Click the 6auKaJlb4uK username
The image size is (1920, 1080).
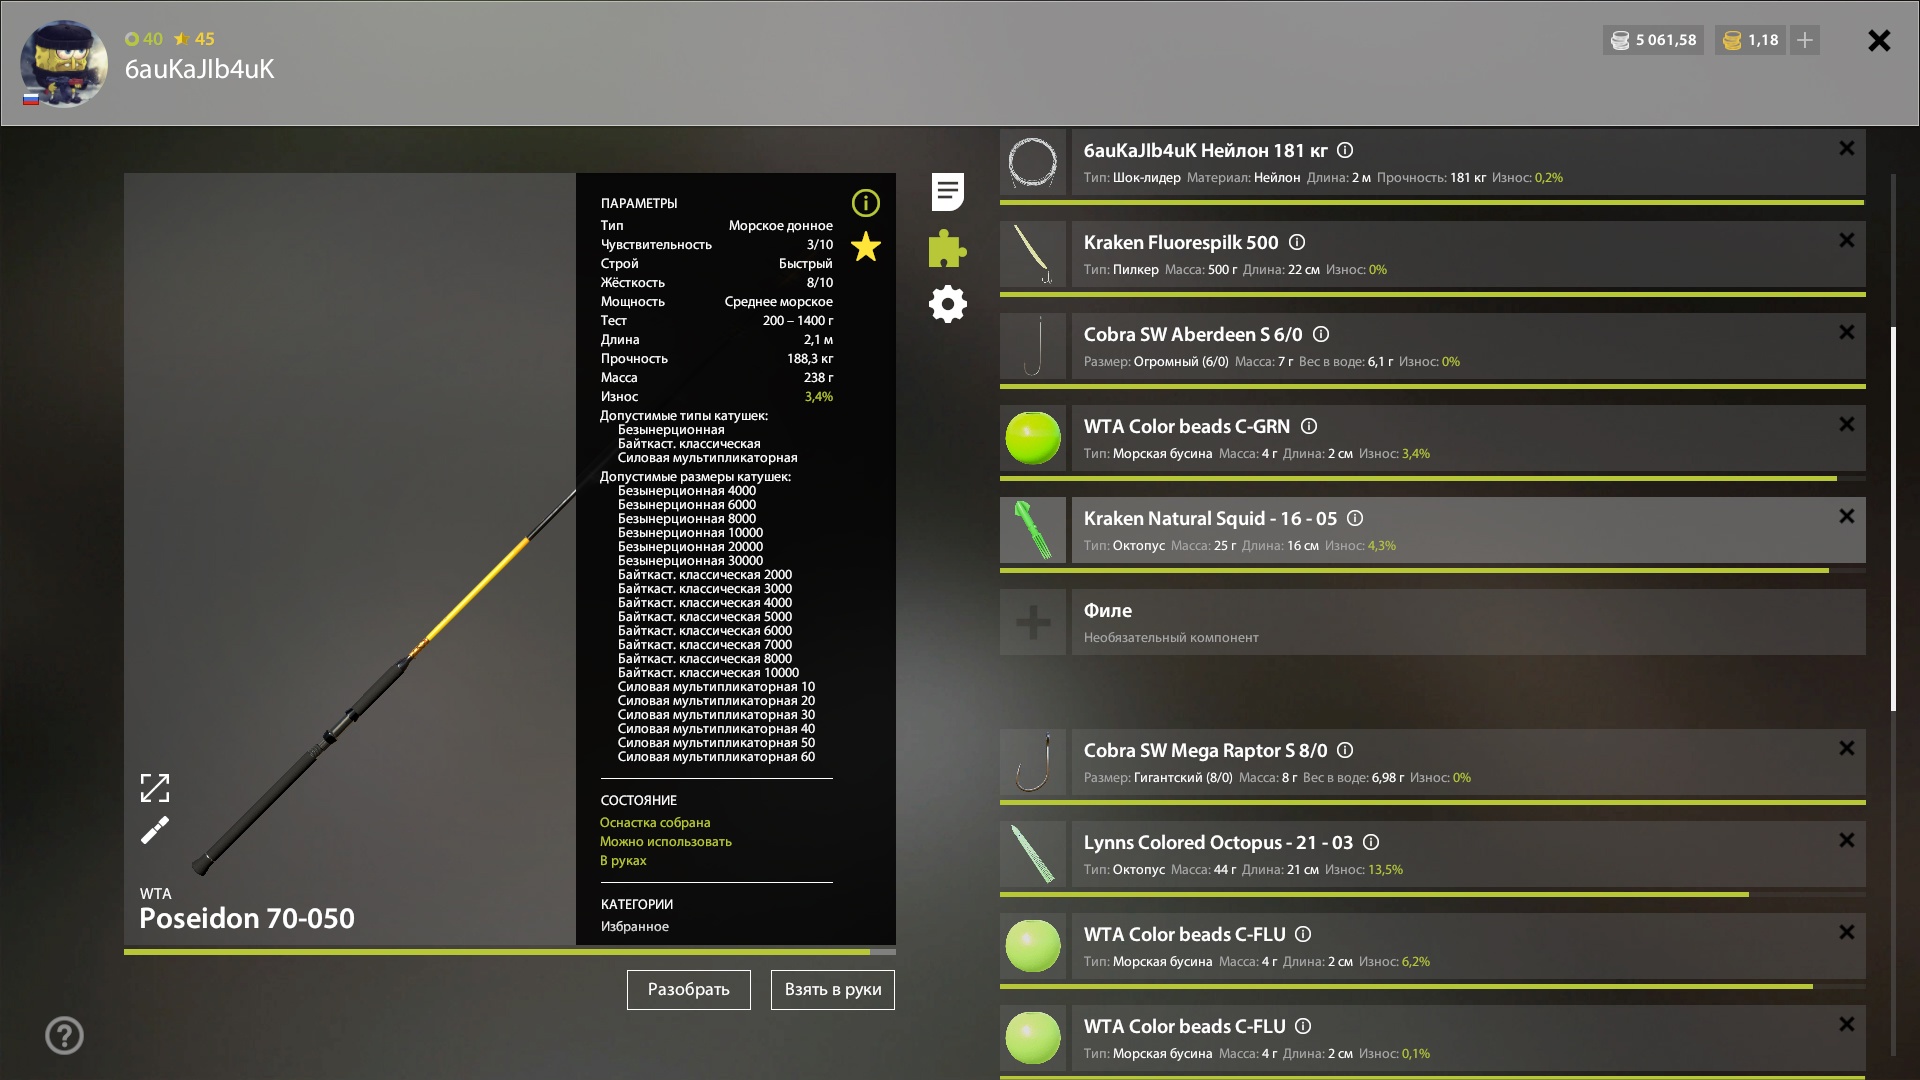pos(199,69)
